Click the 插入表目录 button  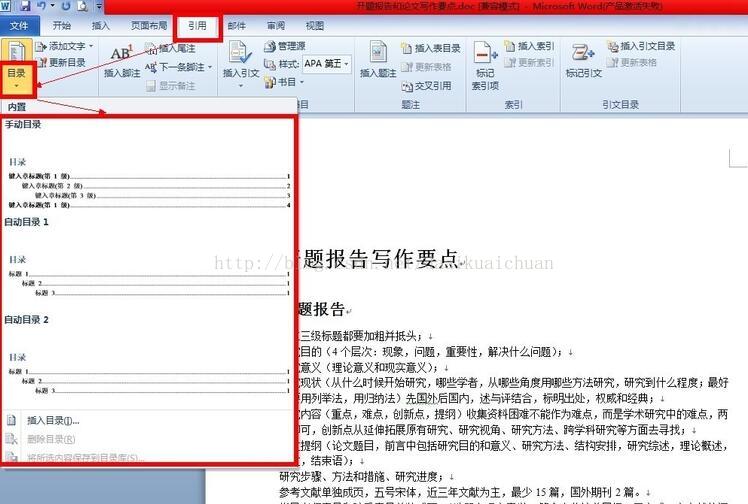[431, 48]
